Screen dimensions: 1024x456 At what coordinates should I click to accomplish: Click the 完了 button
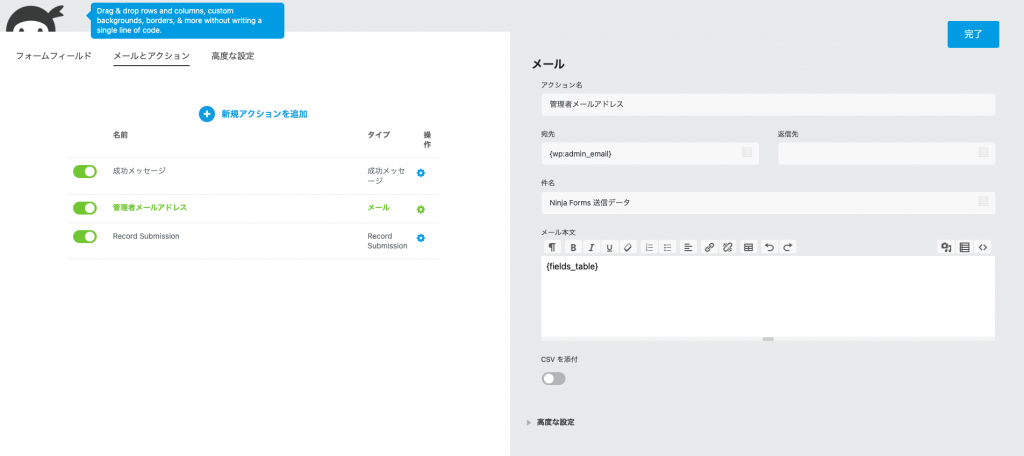tap(972, 34)
